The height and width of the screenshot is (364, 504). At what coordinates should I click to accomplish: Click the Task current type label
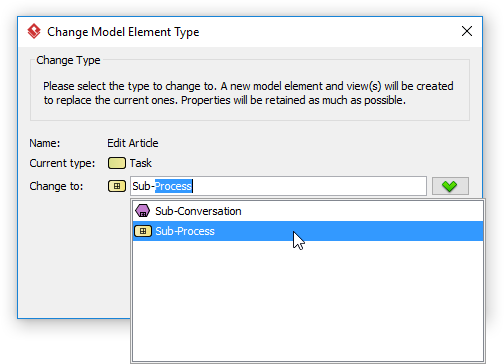[141, 163]
